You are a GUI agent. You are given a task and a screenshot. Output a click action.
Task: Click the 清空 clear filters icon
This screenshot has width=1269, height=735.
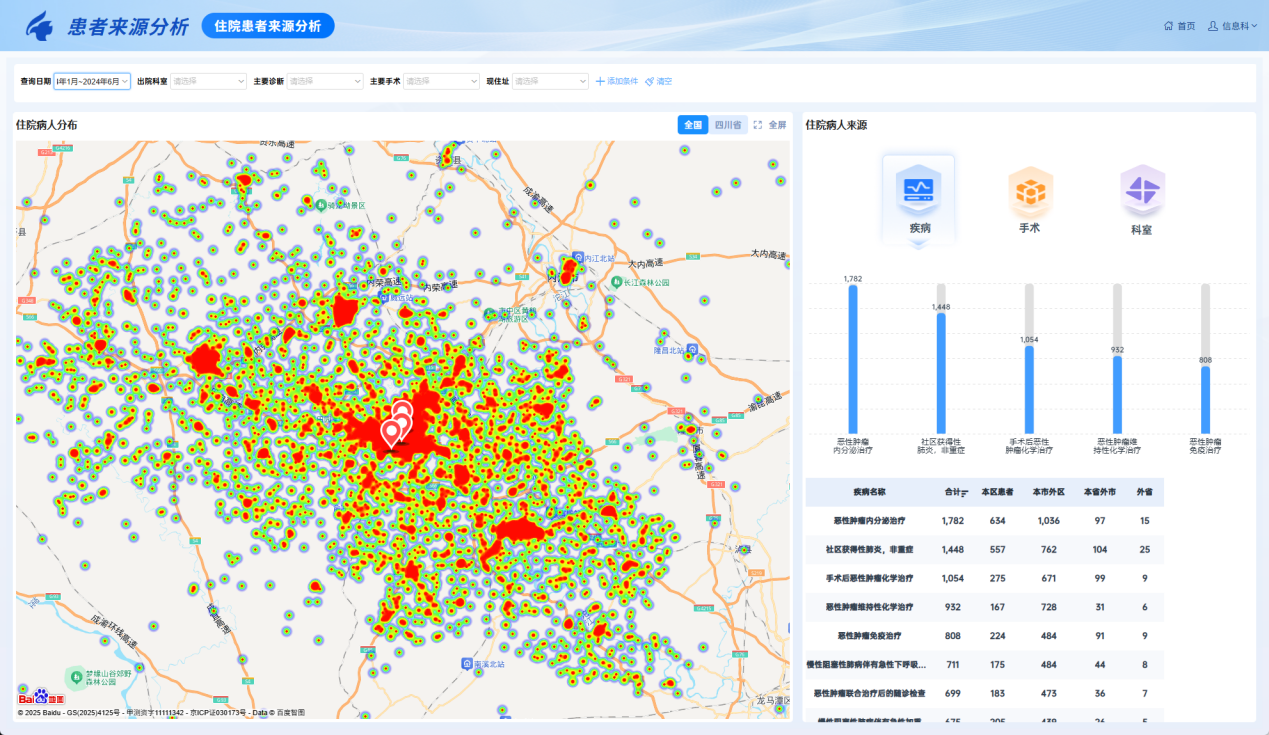point(649,81)
